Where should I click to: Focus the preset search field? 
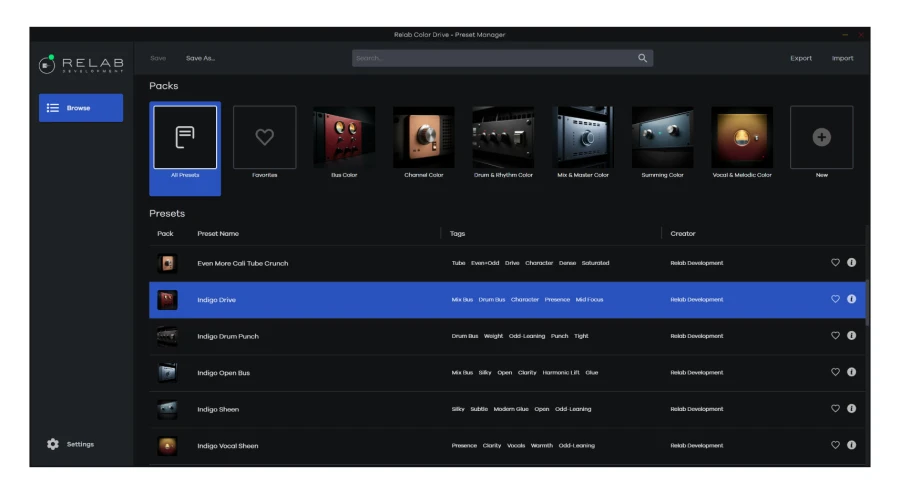click(x=502, y=58)
